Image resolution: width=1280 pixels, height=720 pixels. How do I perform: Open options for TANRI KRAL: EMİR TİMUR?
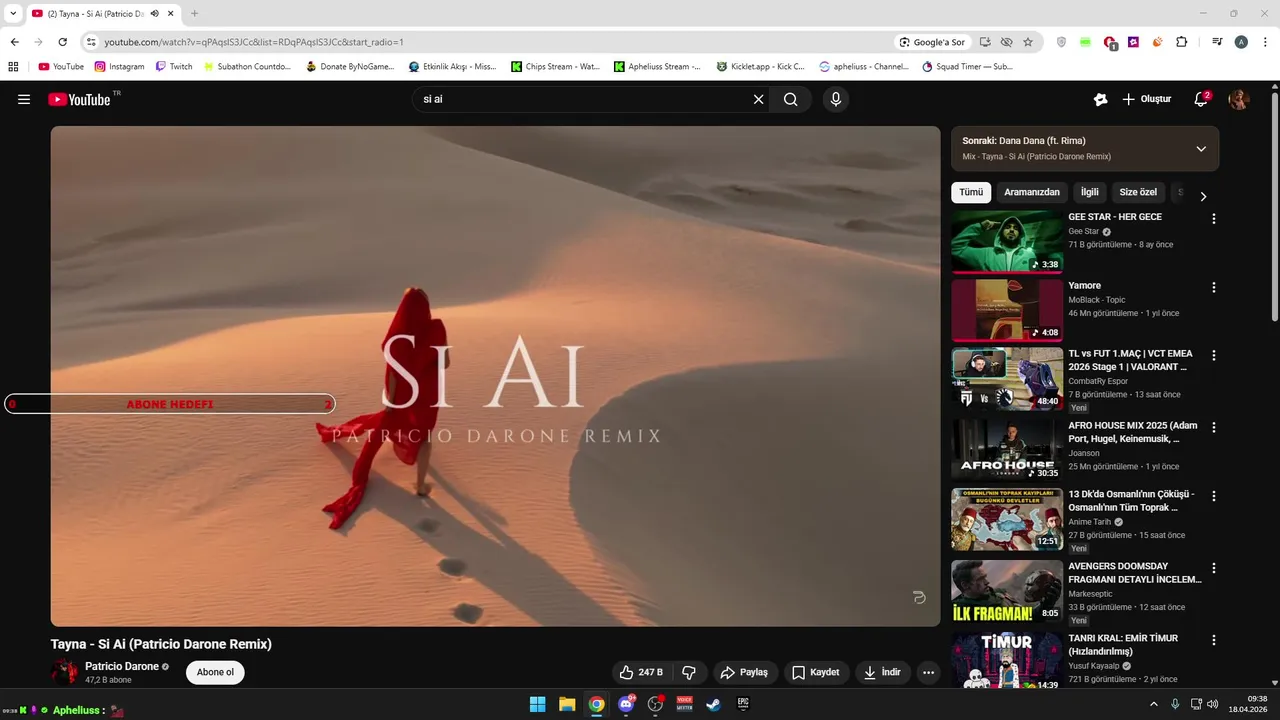1214,640
